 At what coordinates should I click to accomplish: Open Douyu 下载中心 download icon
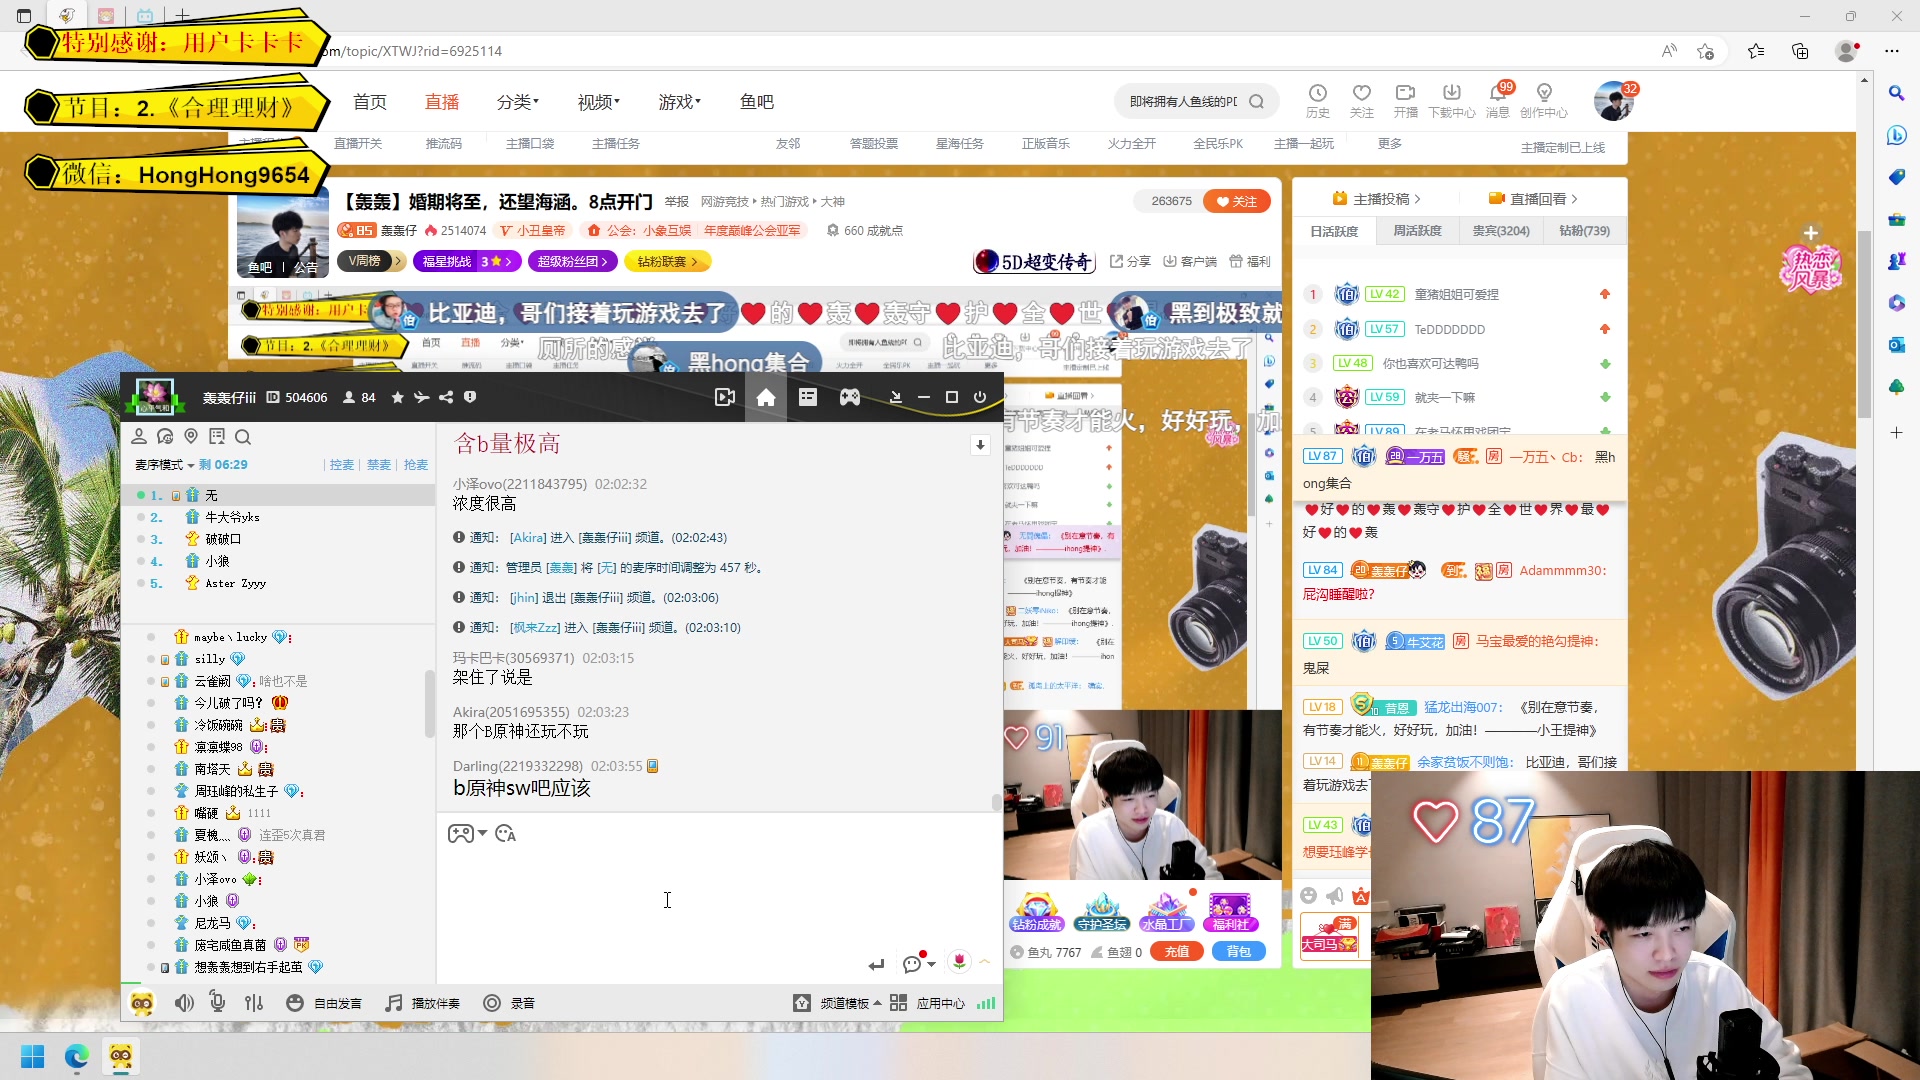coord(1452,101)
